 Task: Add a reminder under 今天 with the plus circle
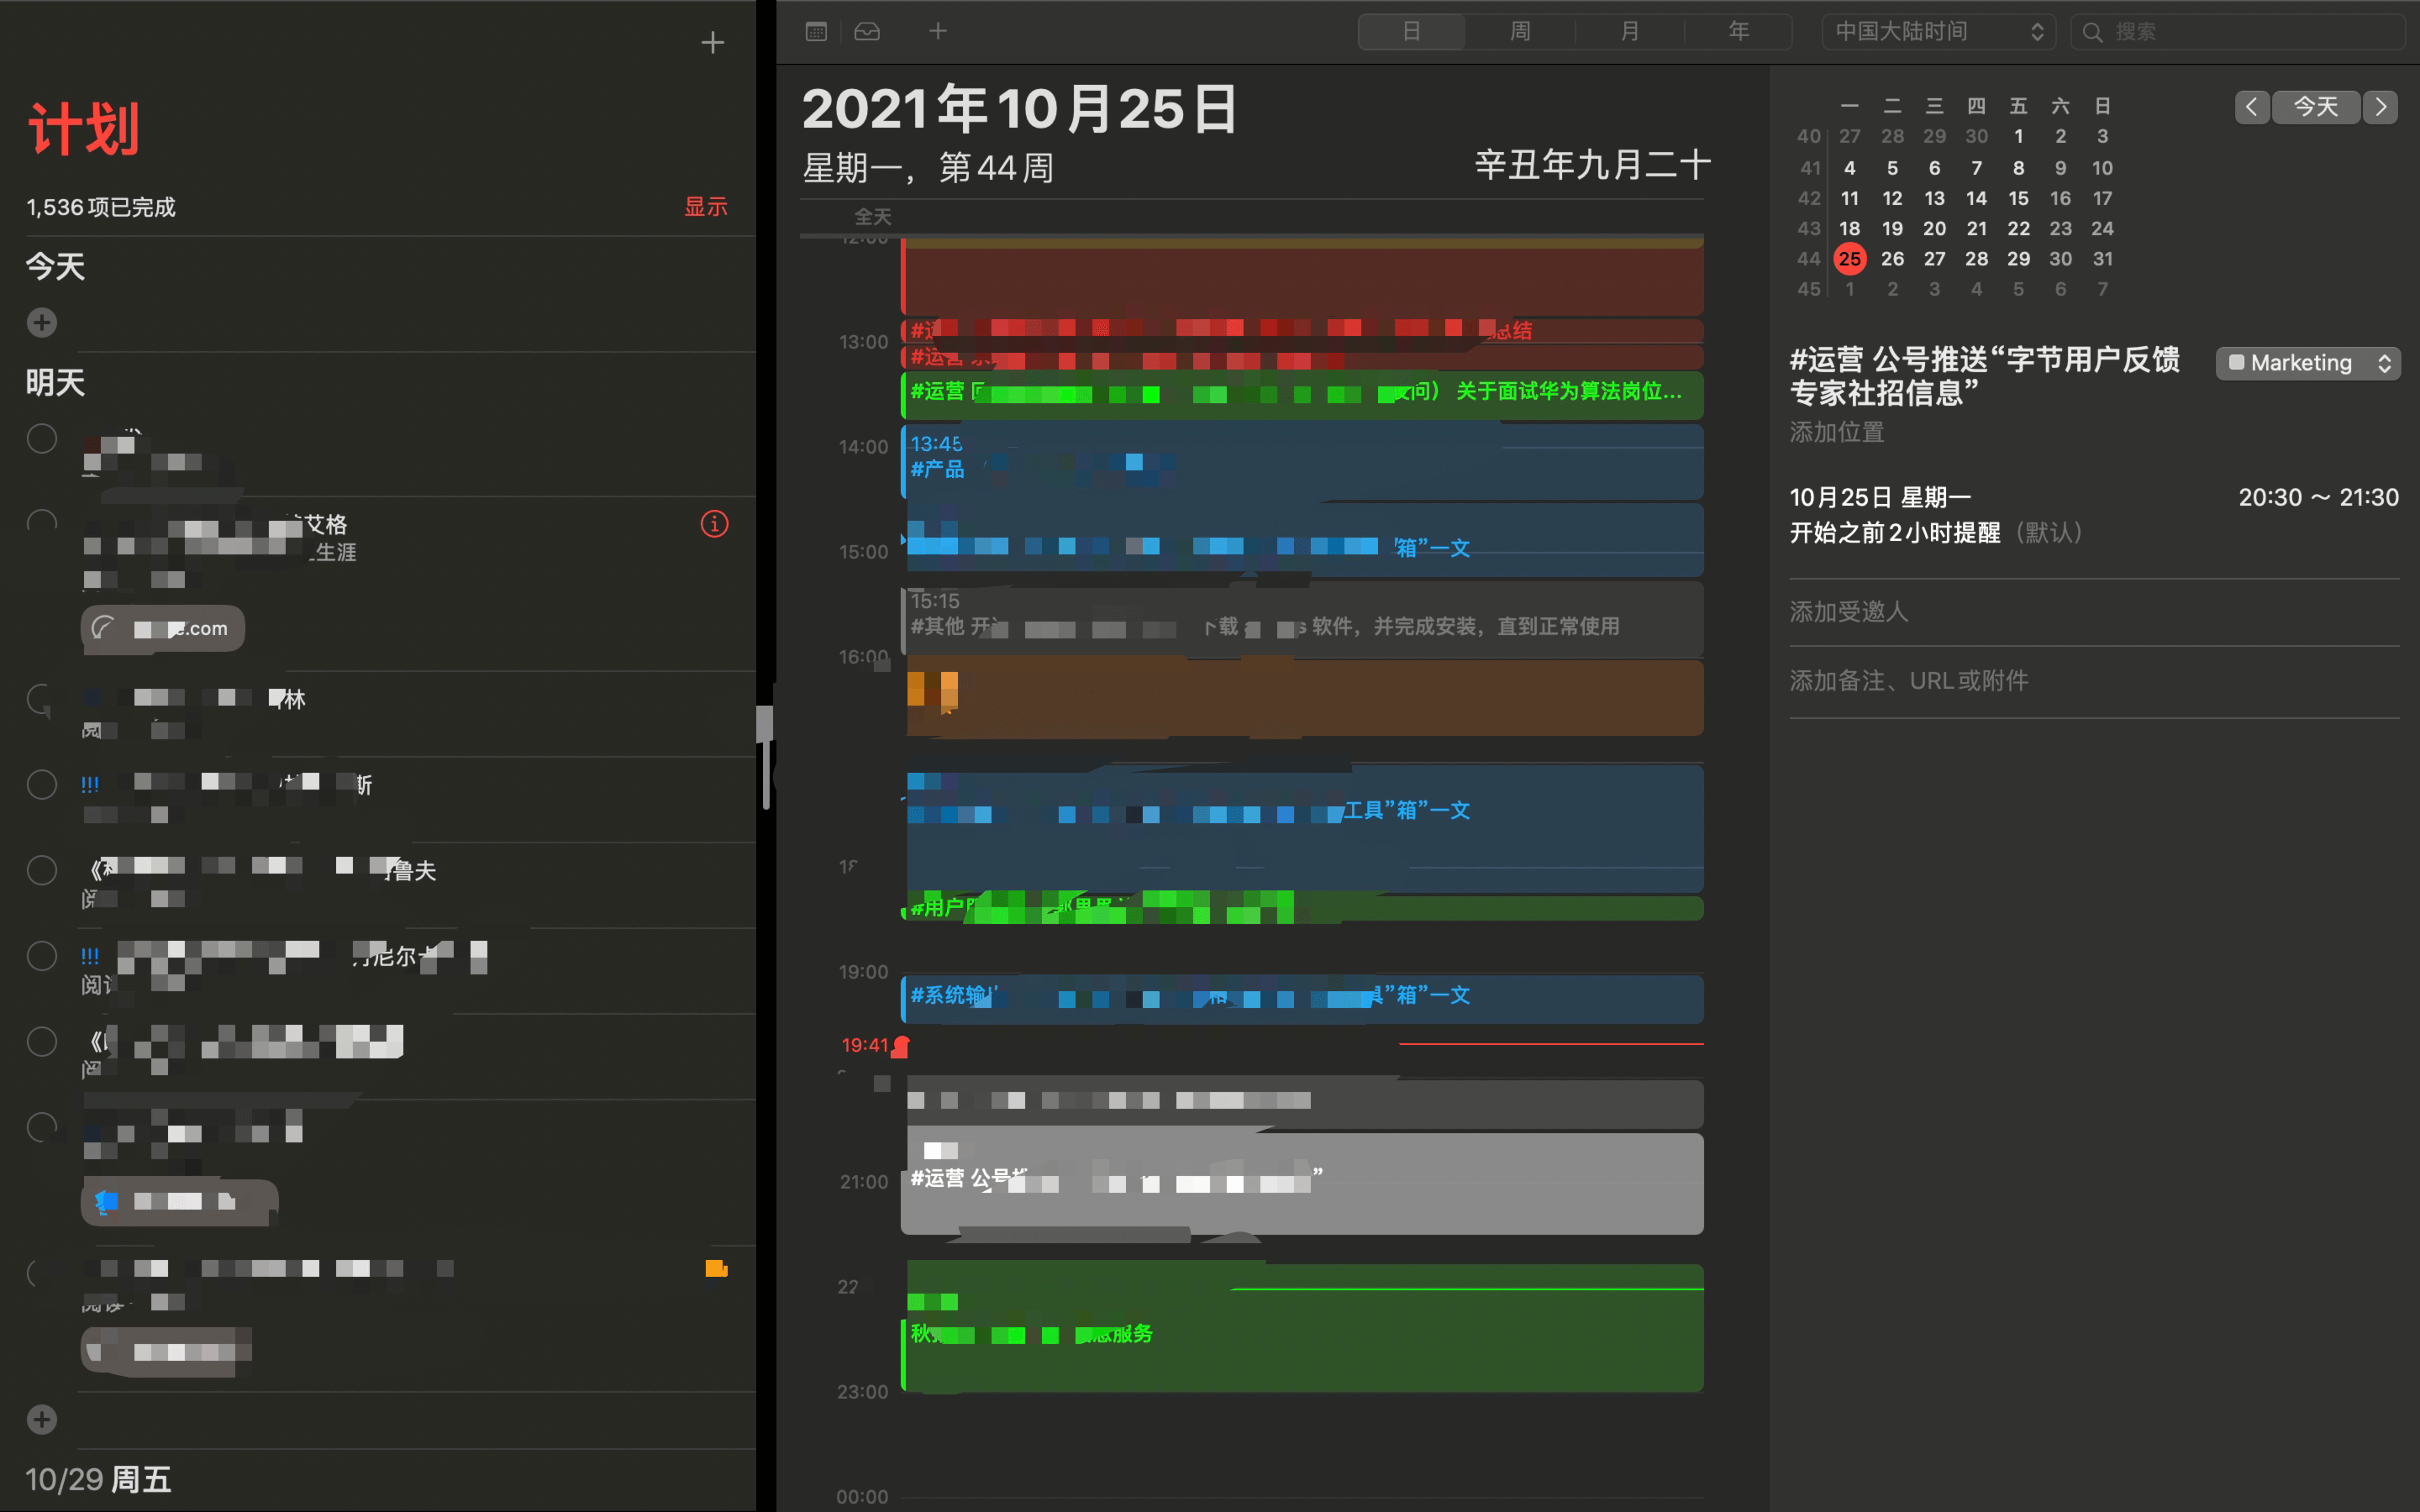41,322
